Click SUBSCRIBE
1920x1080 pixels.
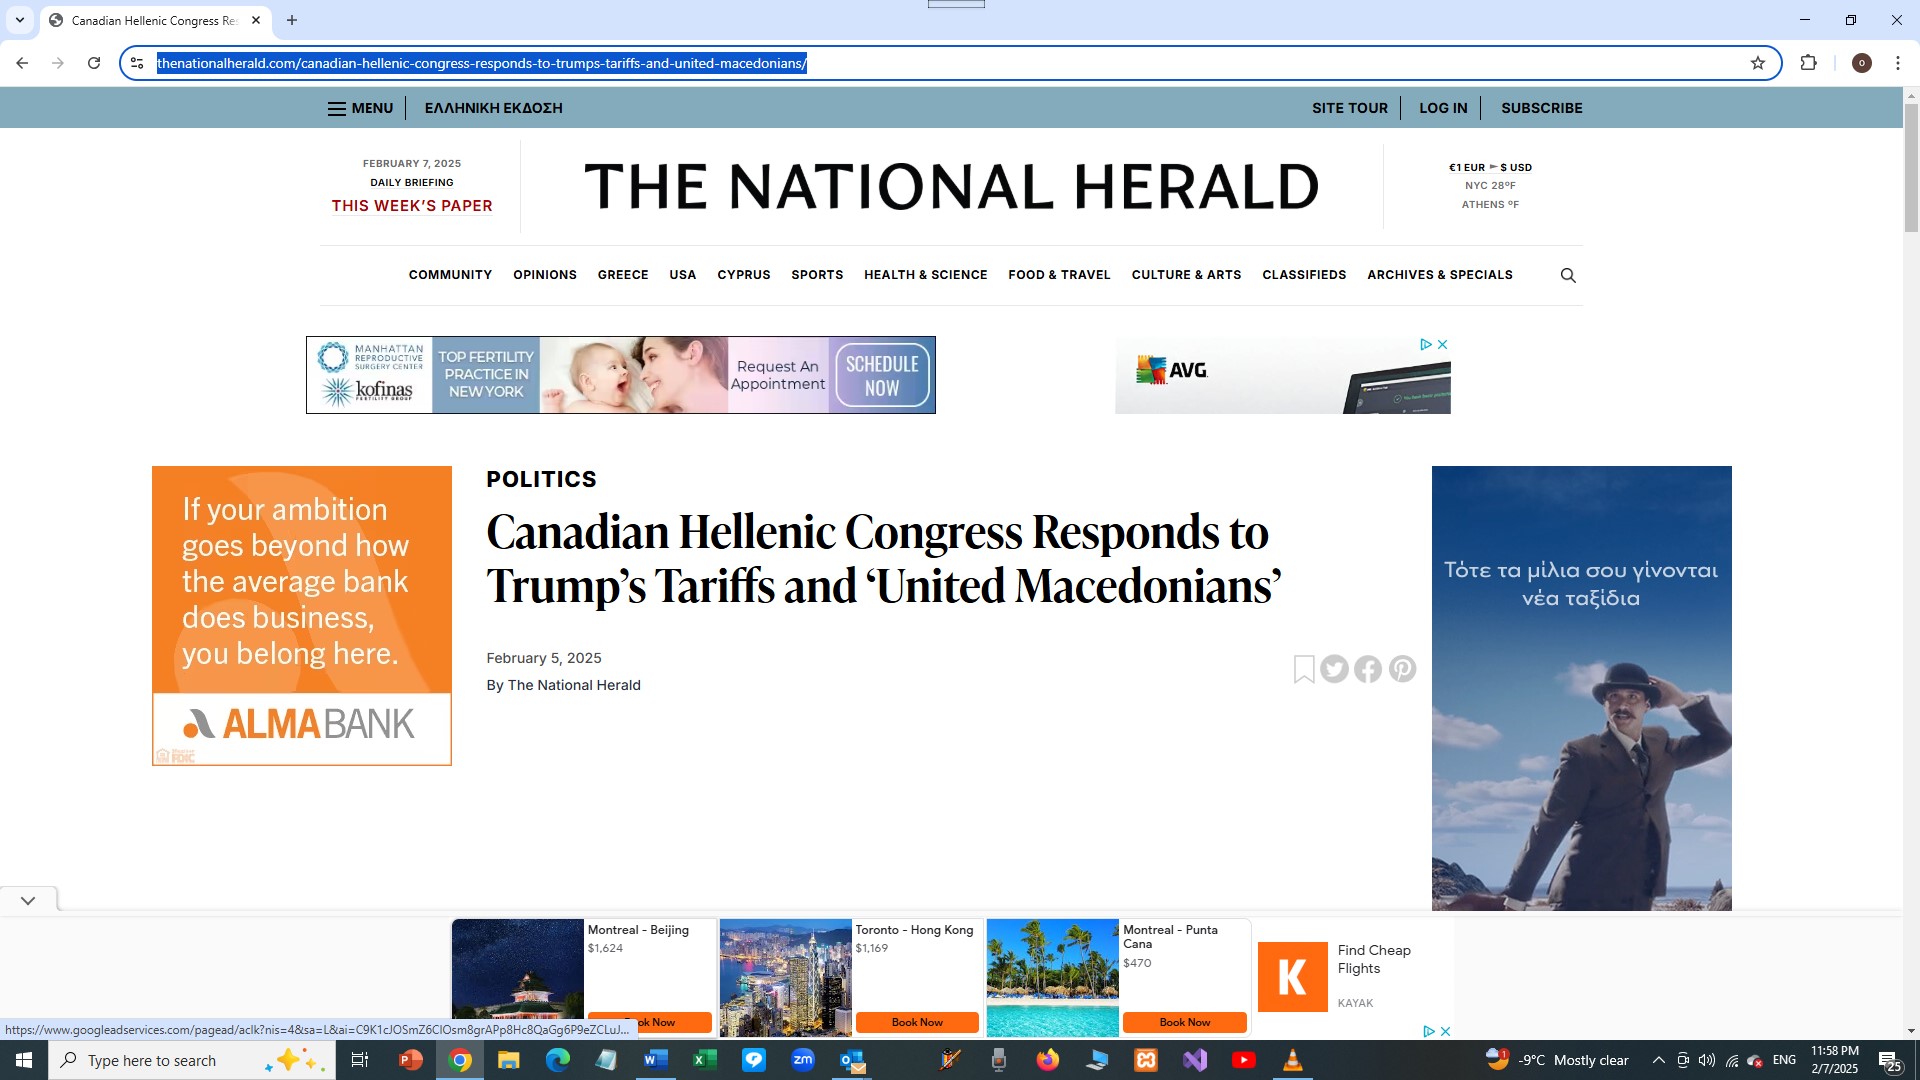(x=1542, y=108)
